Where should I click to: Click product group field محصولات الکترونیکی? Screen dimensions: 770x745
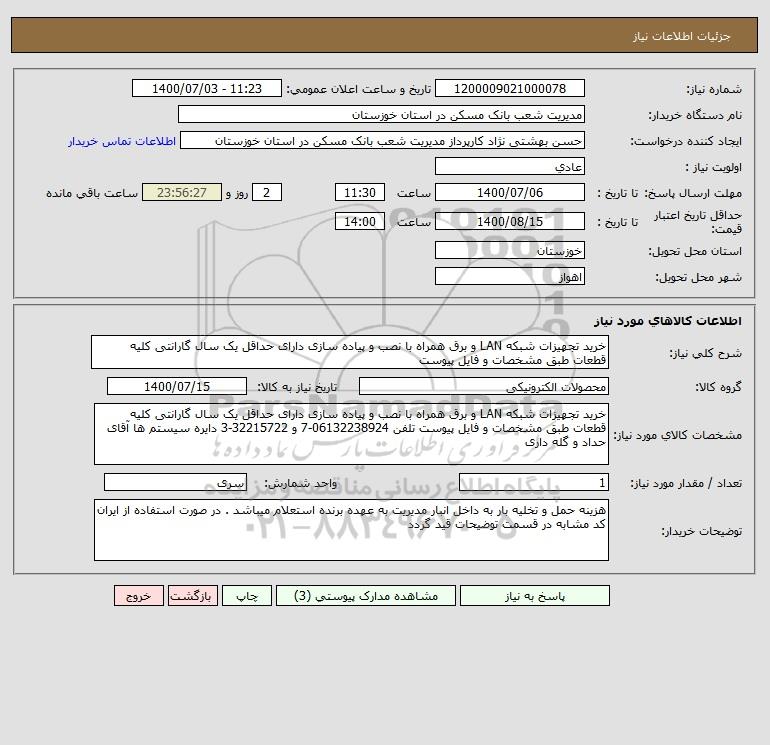(x=484, y=386)
